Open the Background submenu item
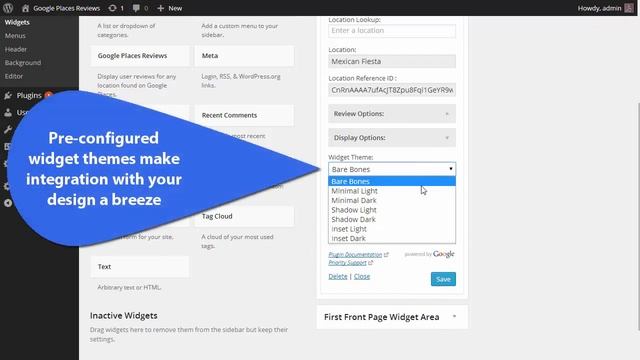The height and width of the screenshot is (360, 640). (x=23, y=62)
